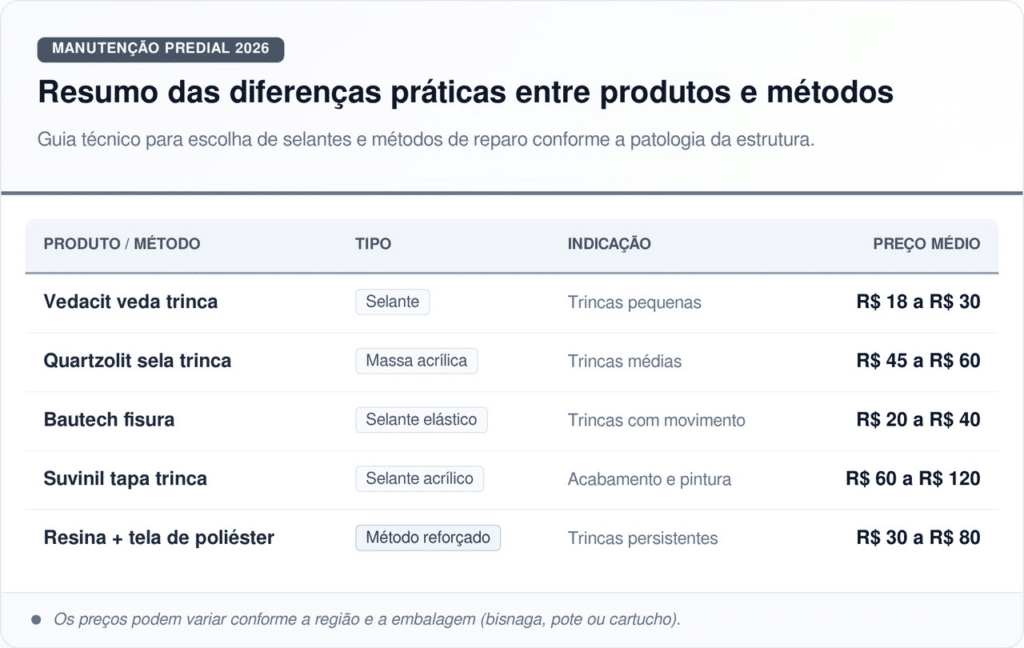Select the Vedacit veda trinca product name
Image resolution: width=1024 pixels, height=648 pixels.
tap(130, 302)
